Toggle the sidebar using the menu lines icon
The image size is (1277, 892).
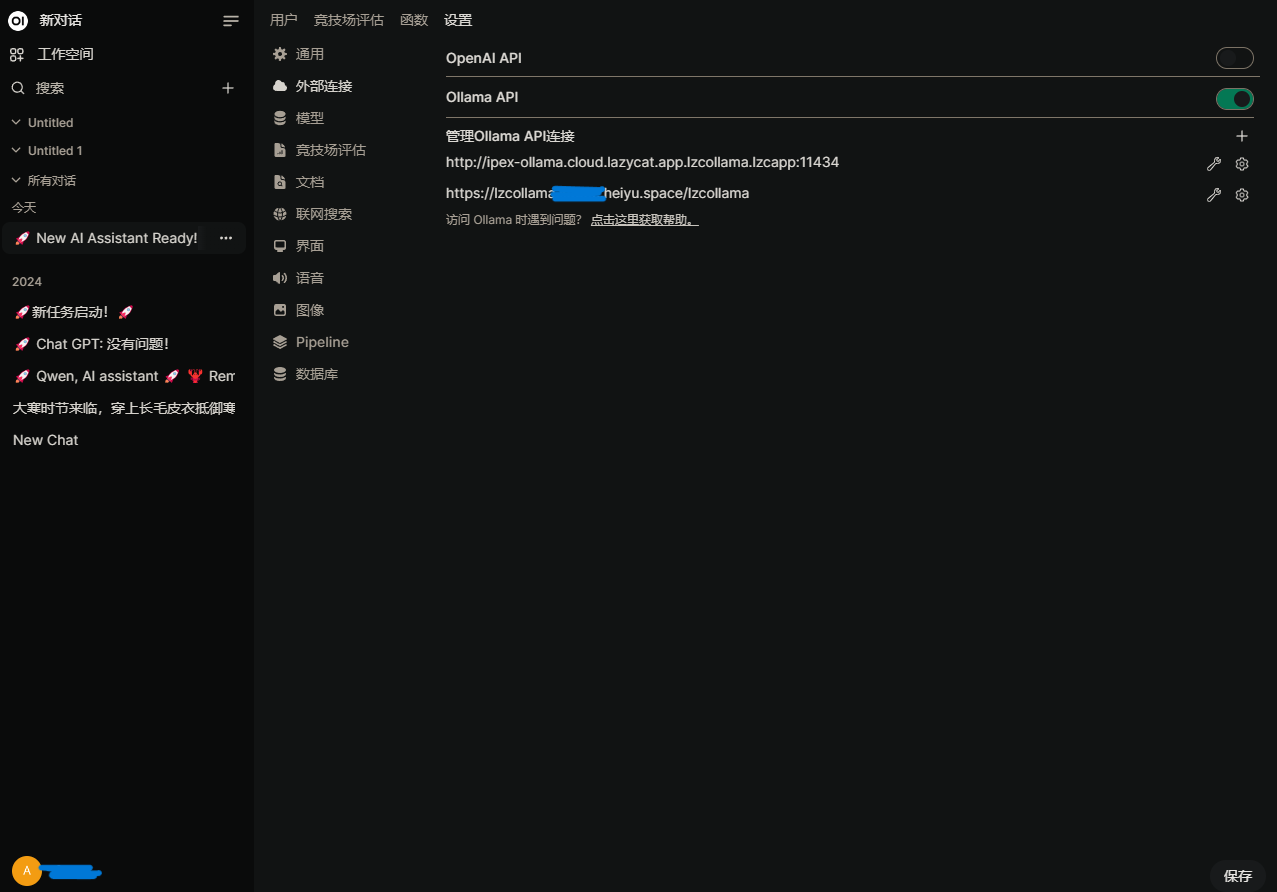coord(231,21)
